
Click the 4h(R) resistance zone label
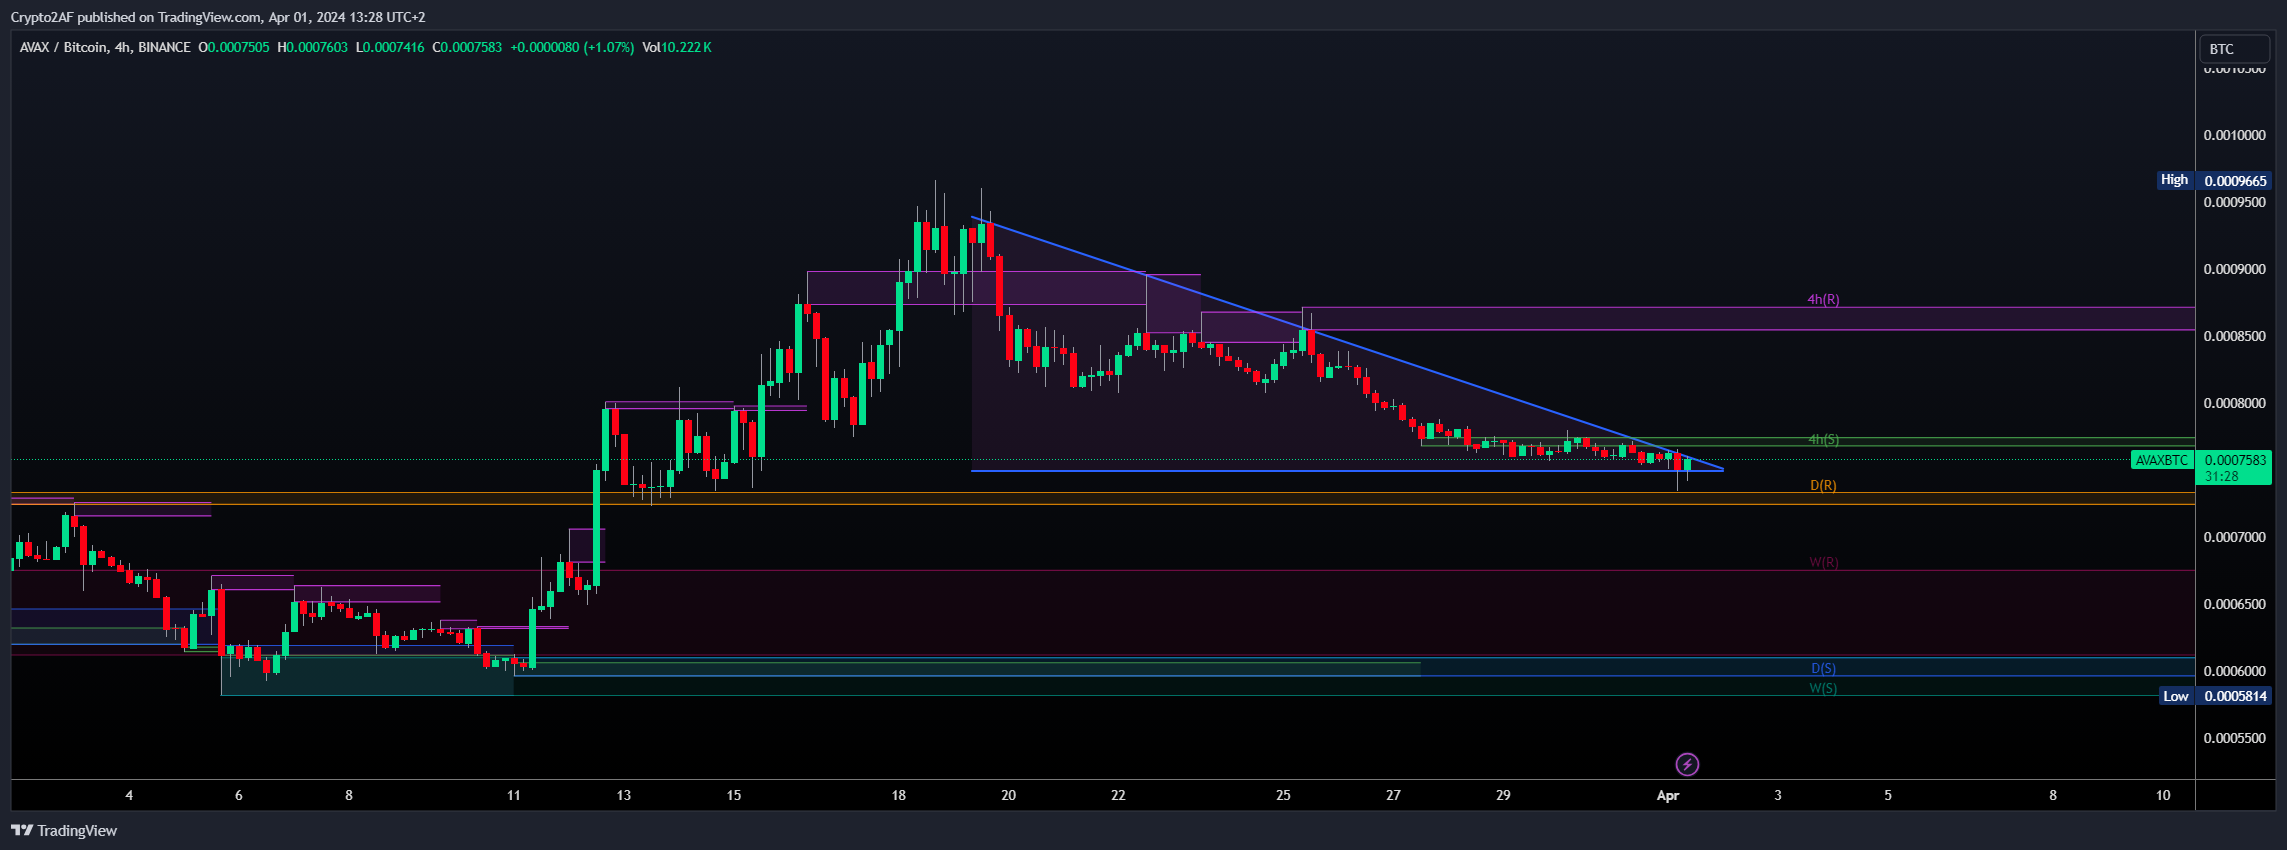[x=1823, y=300]
